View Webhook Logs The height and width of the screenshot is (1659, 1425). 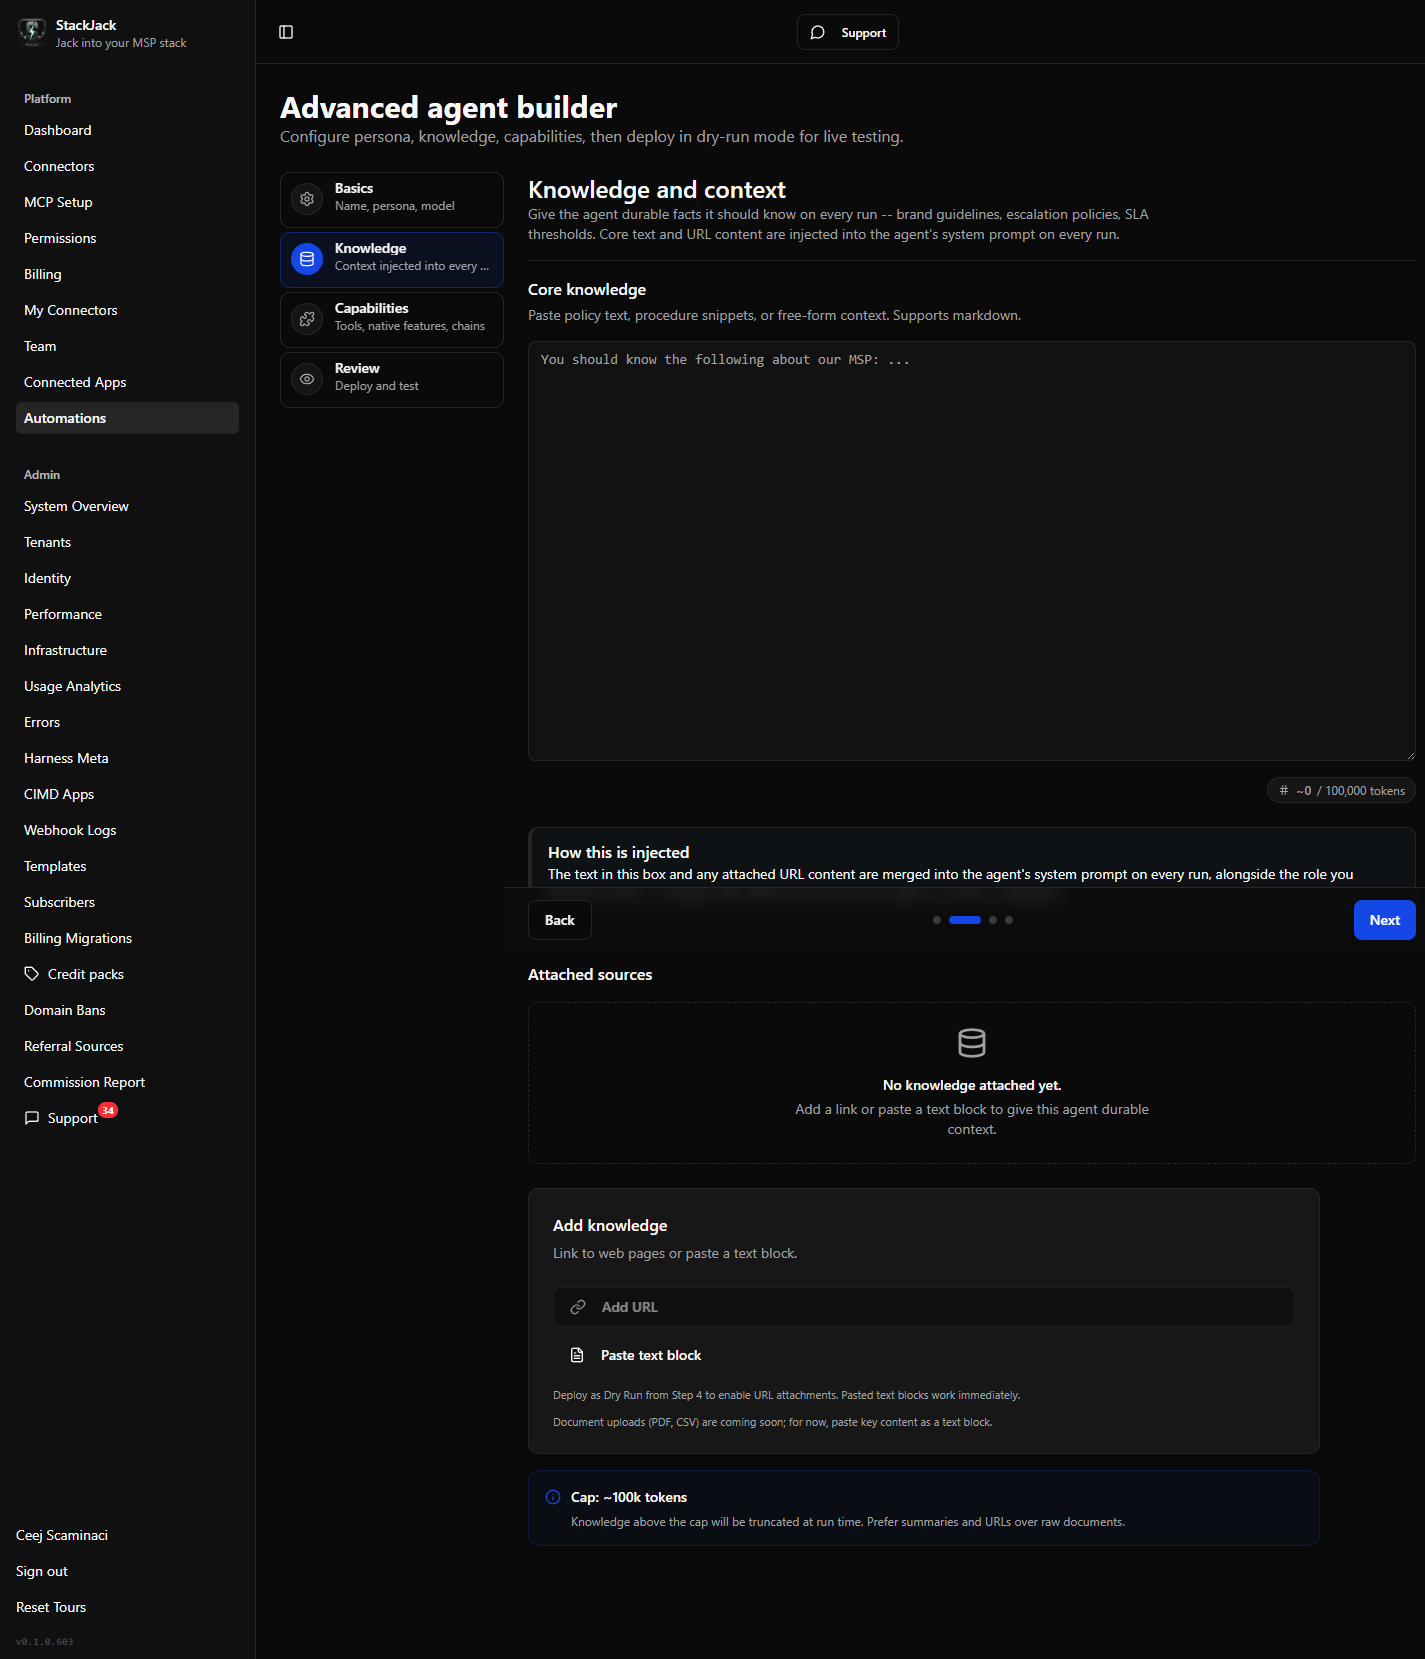(127, 830)
